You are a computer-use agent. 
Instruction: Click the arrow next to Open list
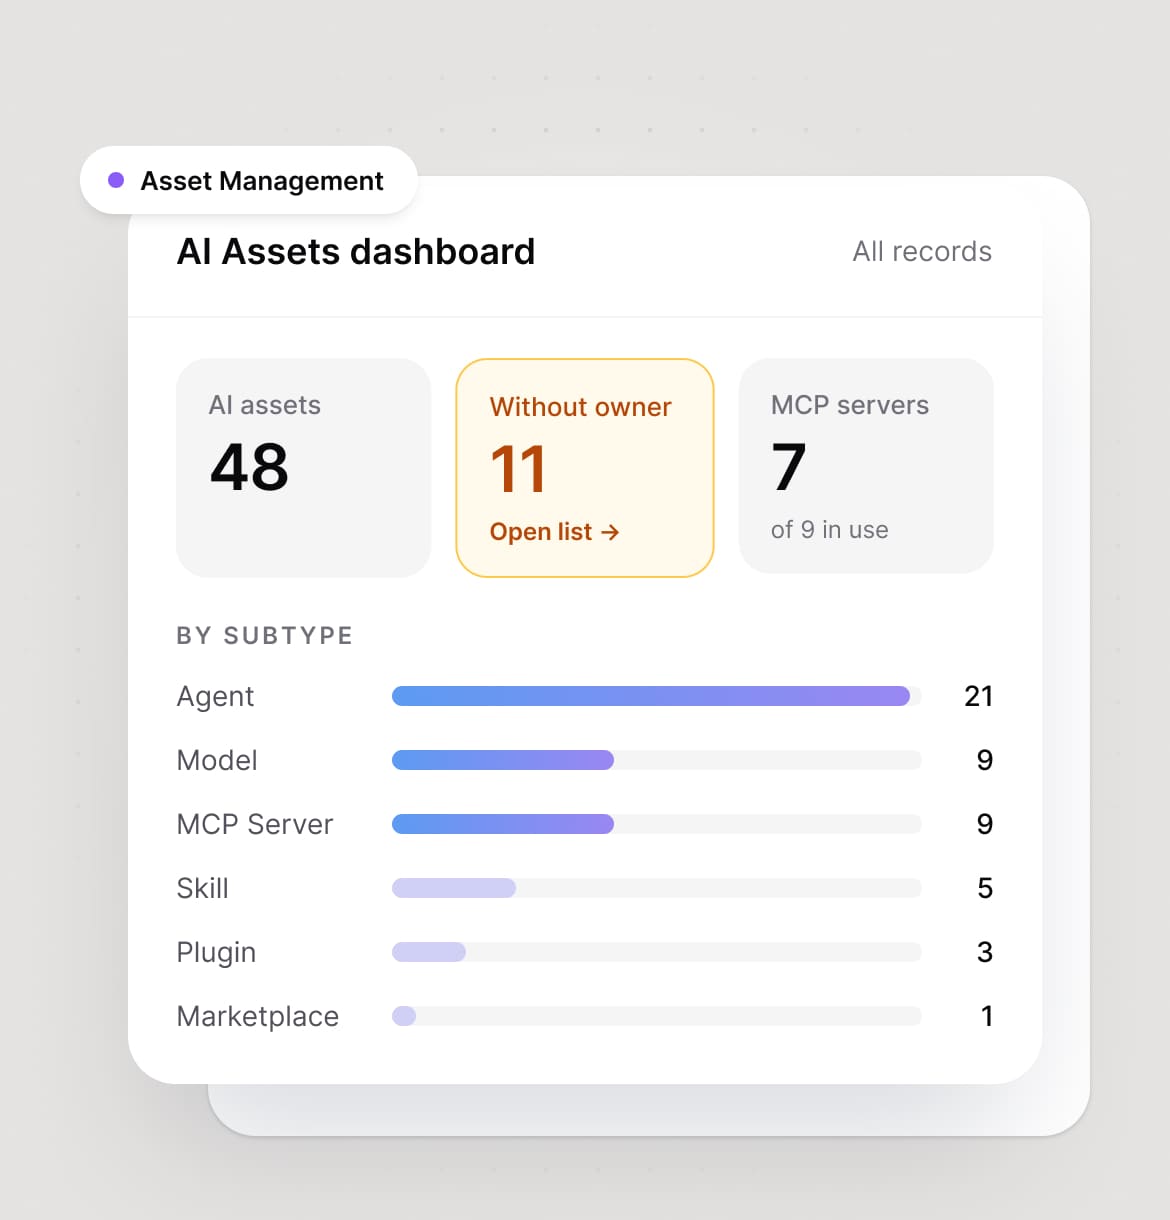point(610,532)
